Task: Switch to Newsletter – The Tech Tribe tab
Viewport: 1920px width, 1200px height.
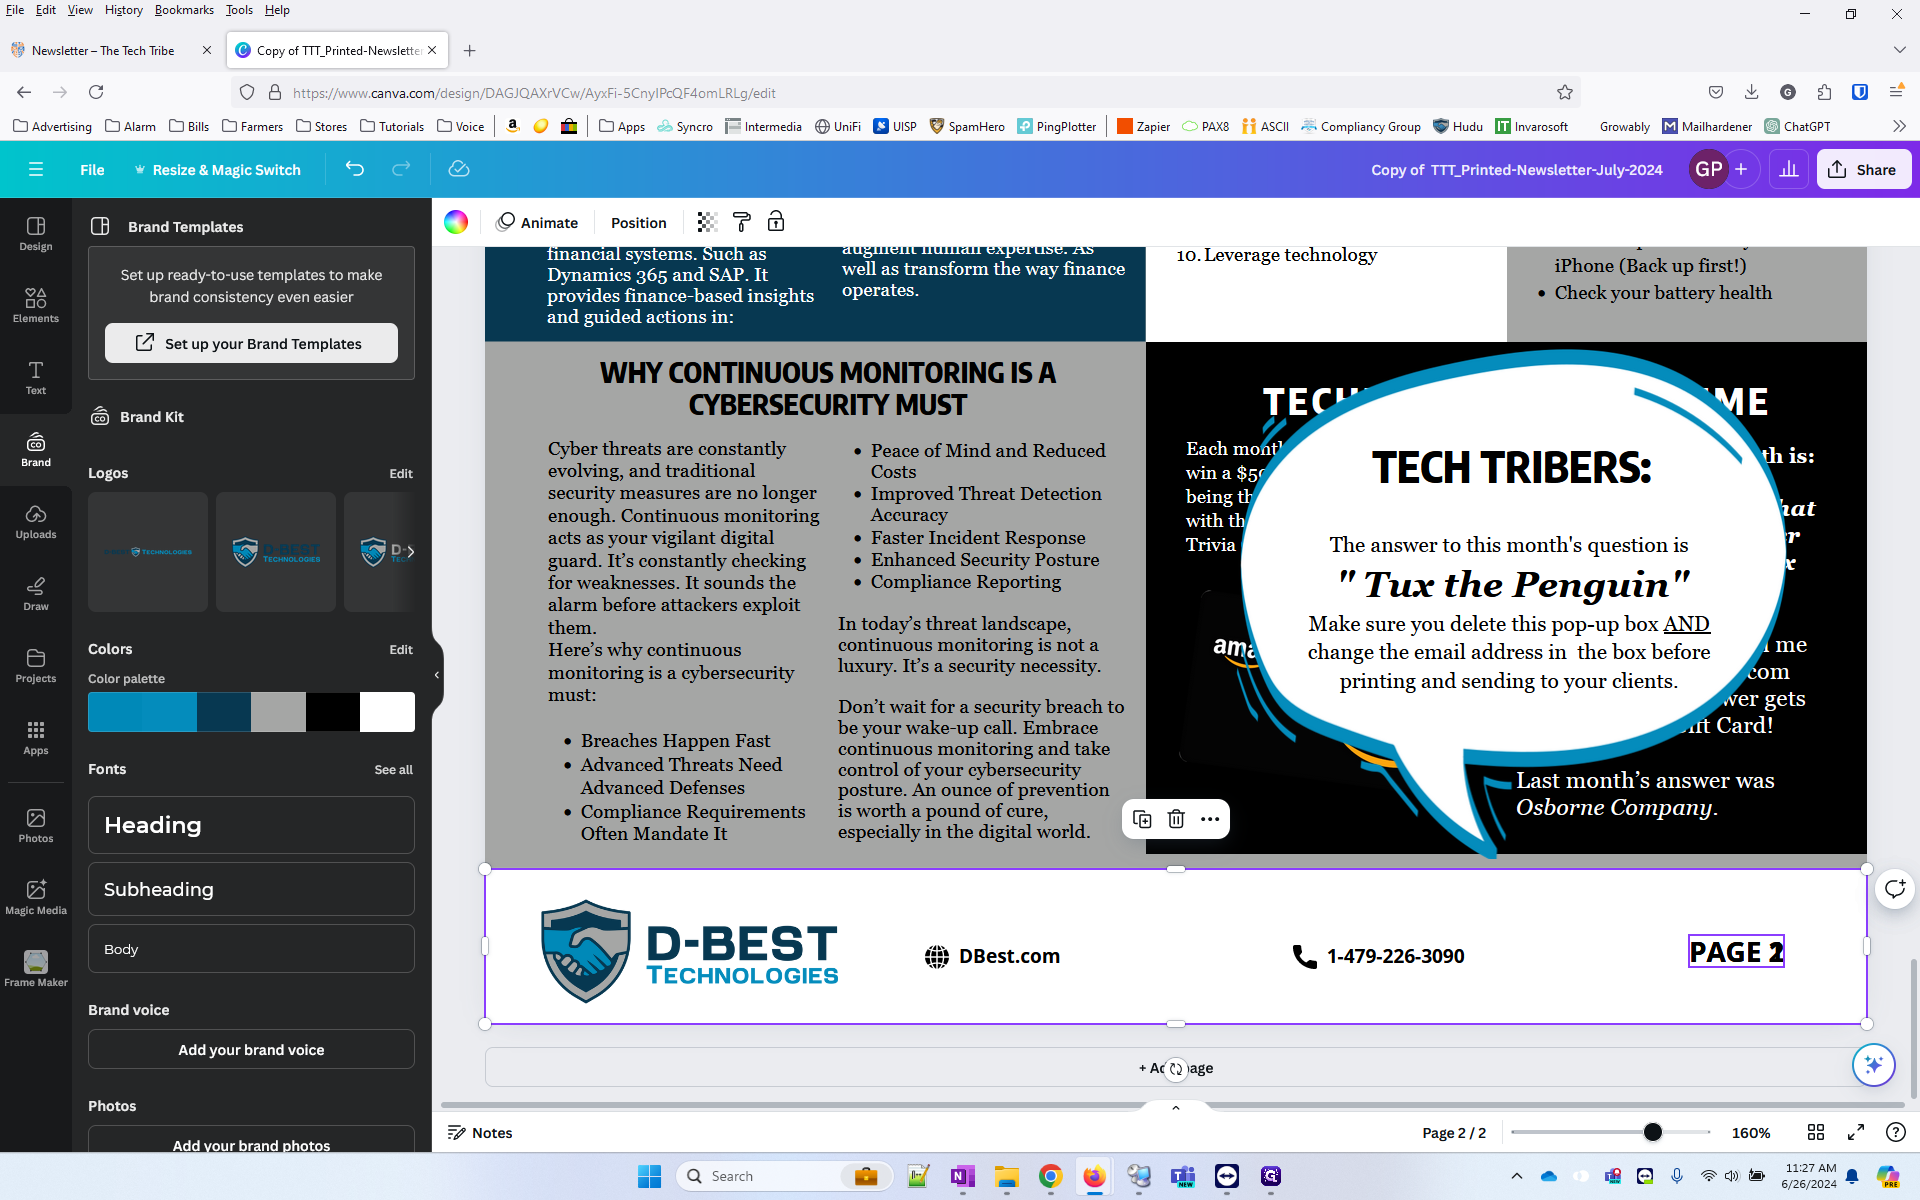Action: pos(103,50)
